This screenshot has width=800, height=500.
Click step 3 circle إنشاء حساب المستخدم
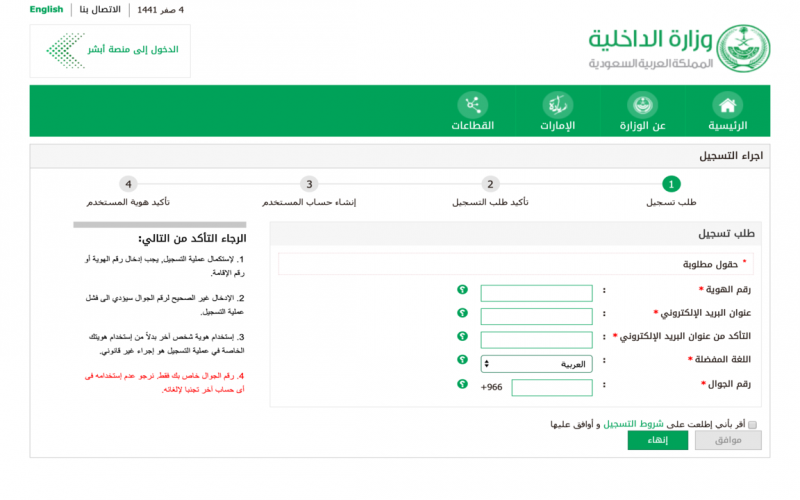click(309, 184)
